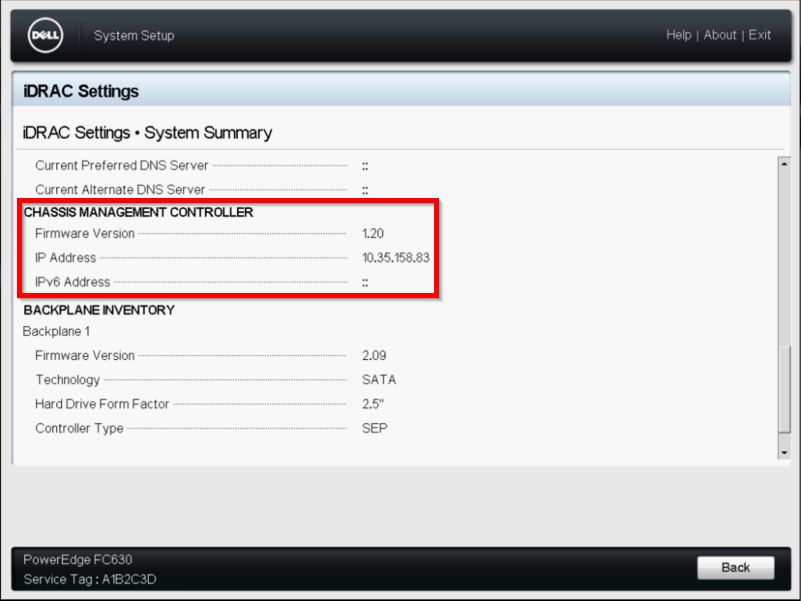Image resolution: width=801 pixels, height=601 pixels.
Task: Click the vertical scrollbar thumb
Action: pos(784,389)
